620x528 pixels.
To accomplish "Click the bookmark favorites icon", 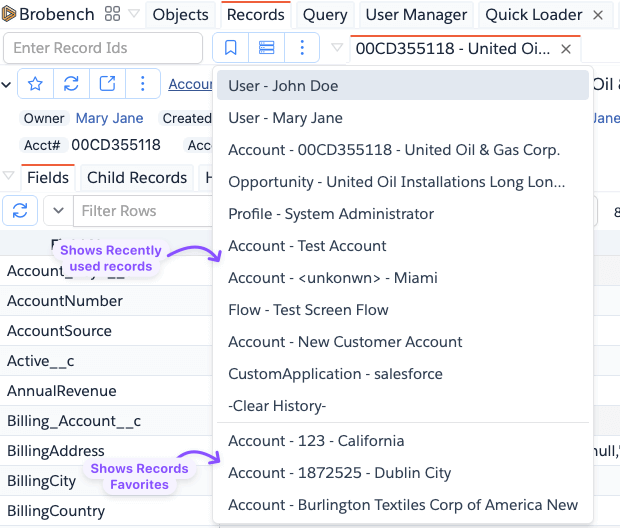I will pyautogui.click(x=231, y=48).
